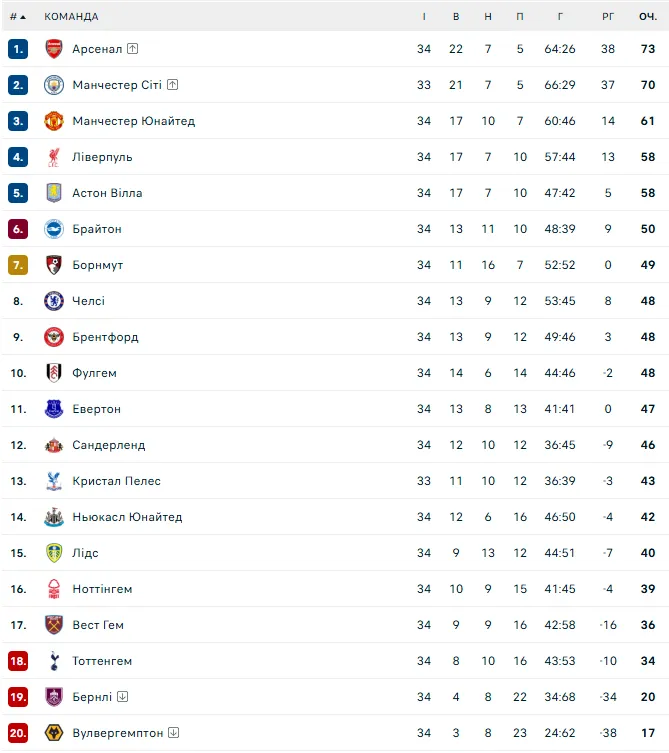Click the КОМАНДА column header
Screen dimensions: 669x753
pyautogui.click(x=71, y=17)
